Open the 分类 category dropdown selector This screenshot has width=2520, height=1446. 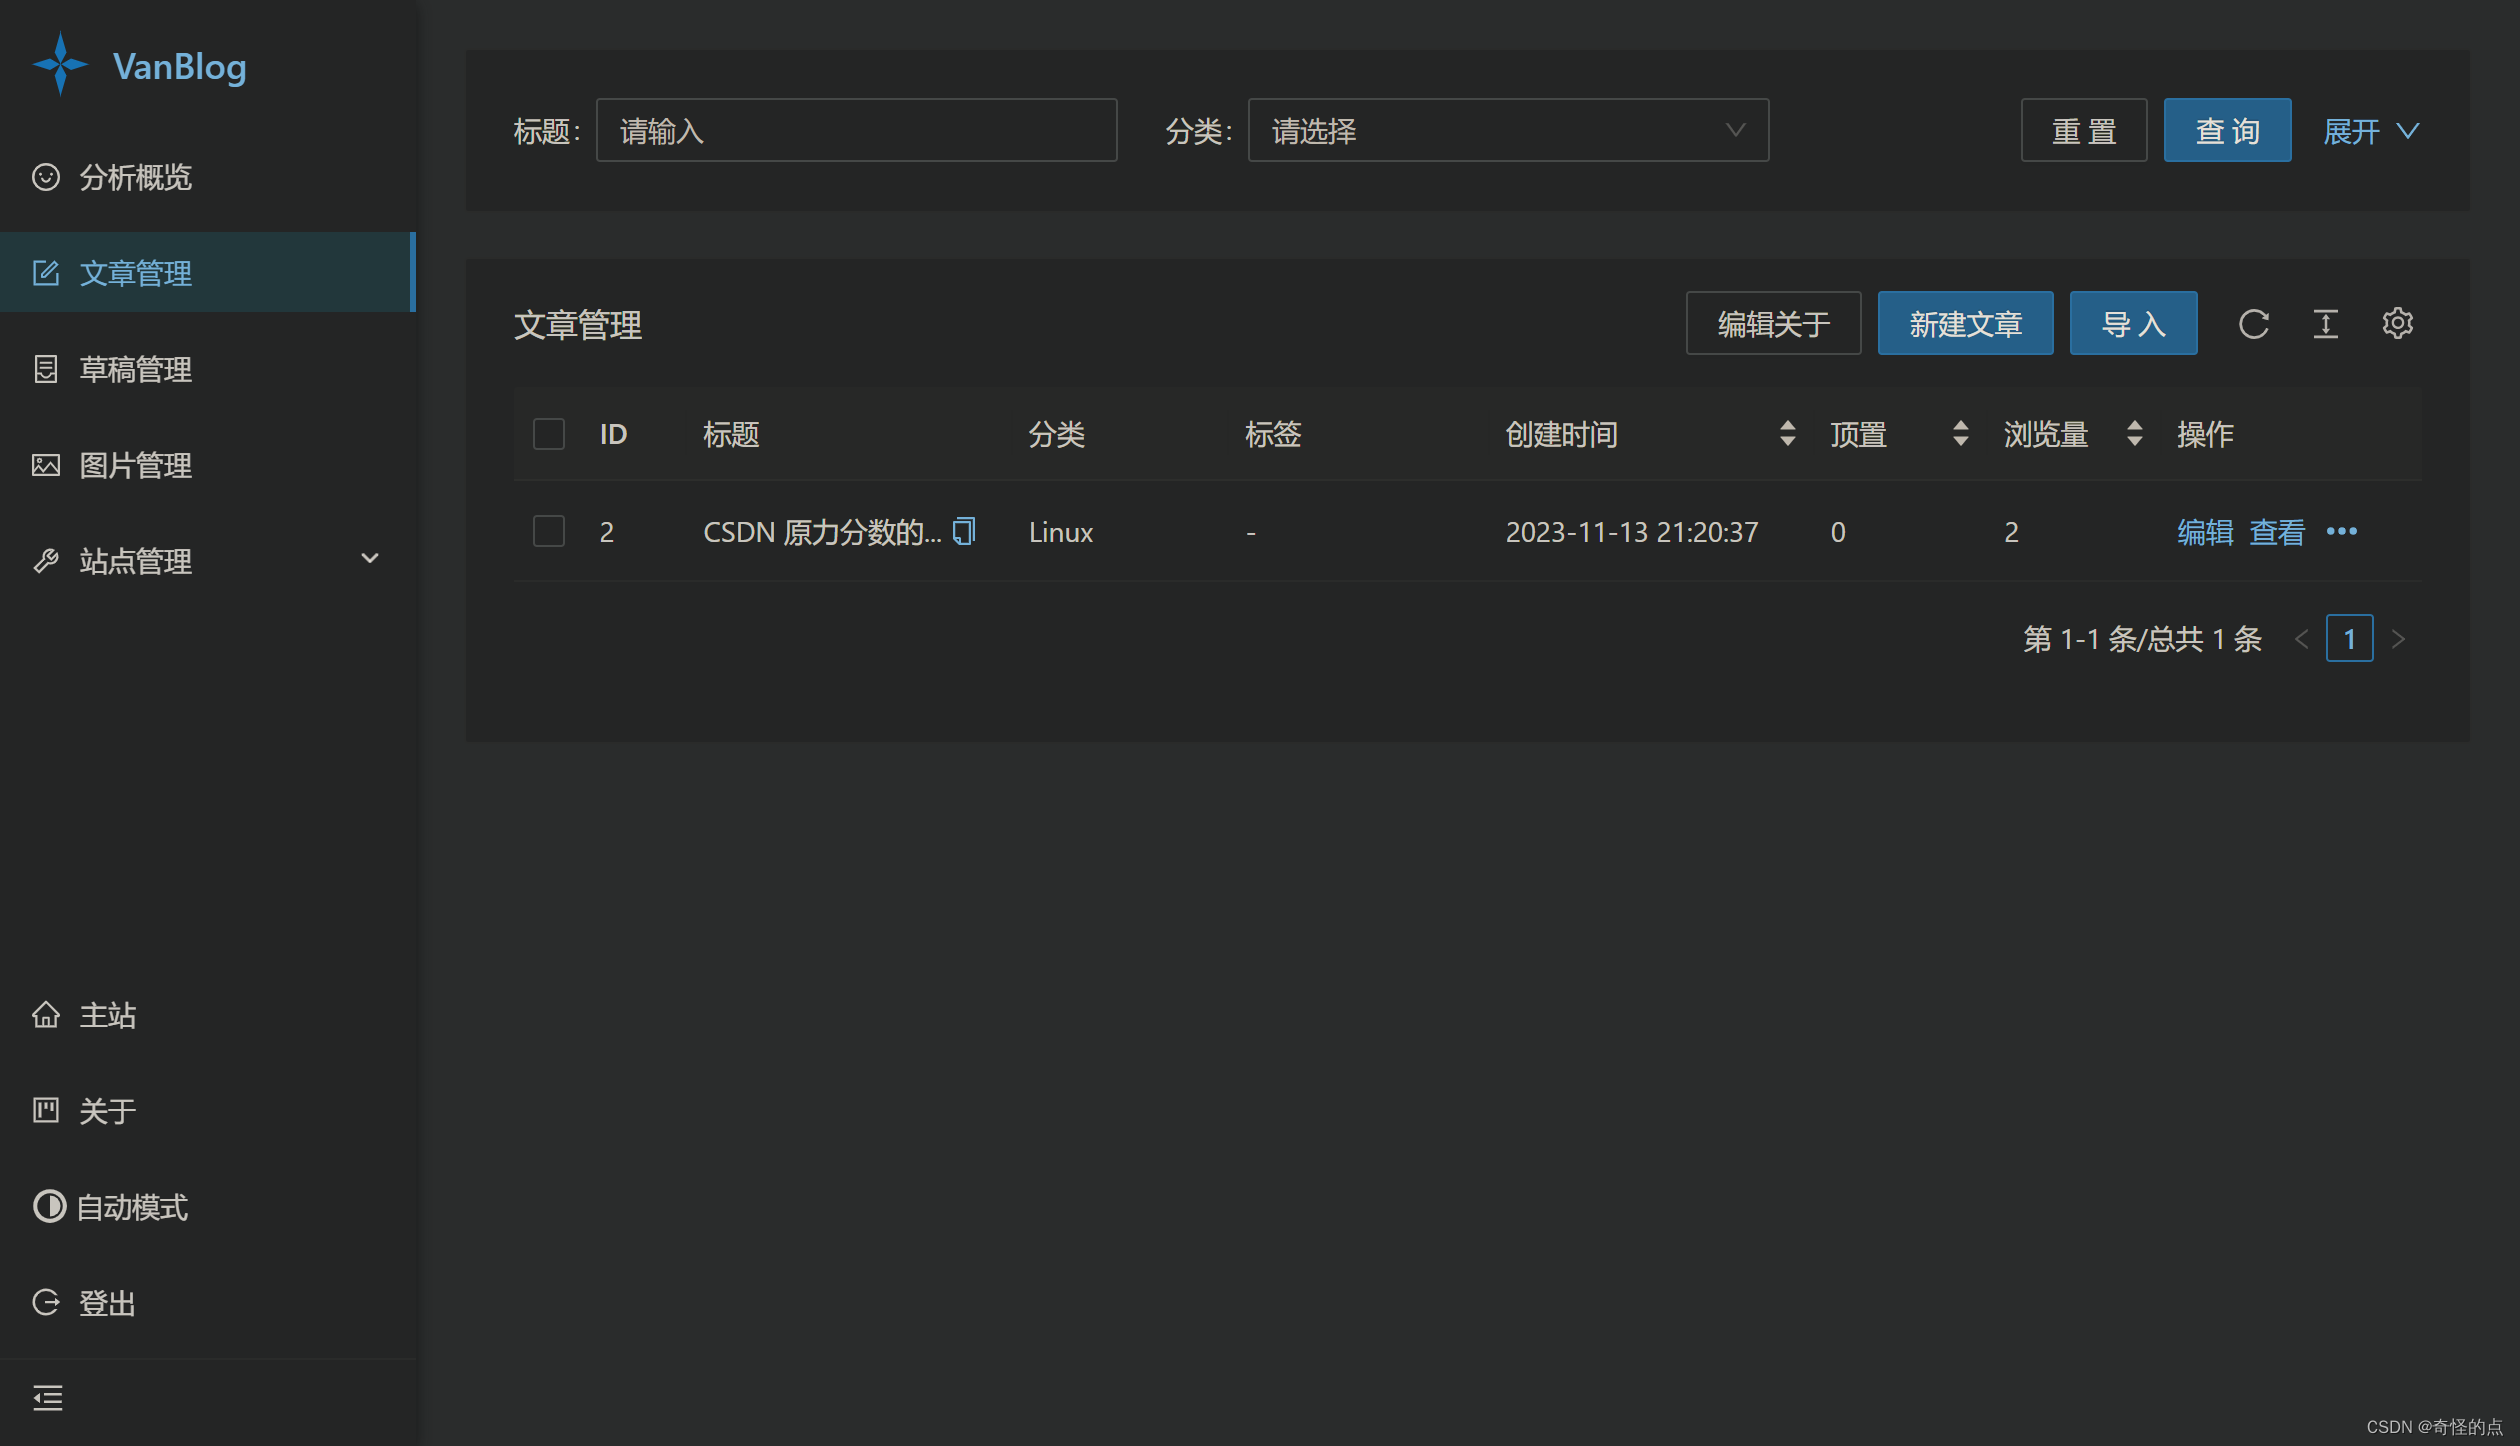point(1506,130)
